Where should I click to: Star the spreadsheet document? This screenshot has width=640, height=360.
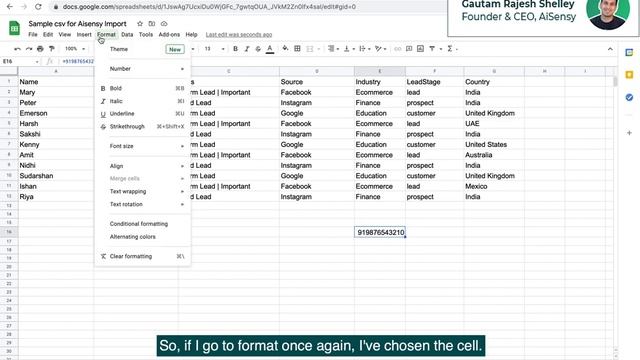(x=140, y=24)
